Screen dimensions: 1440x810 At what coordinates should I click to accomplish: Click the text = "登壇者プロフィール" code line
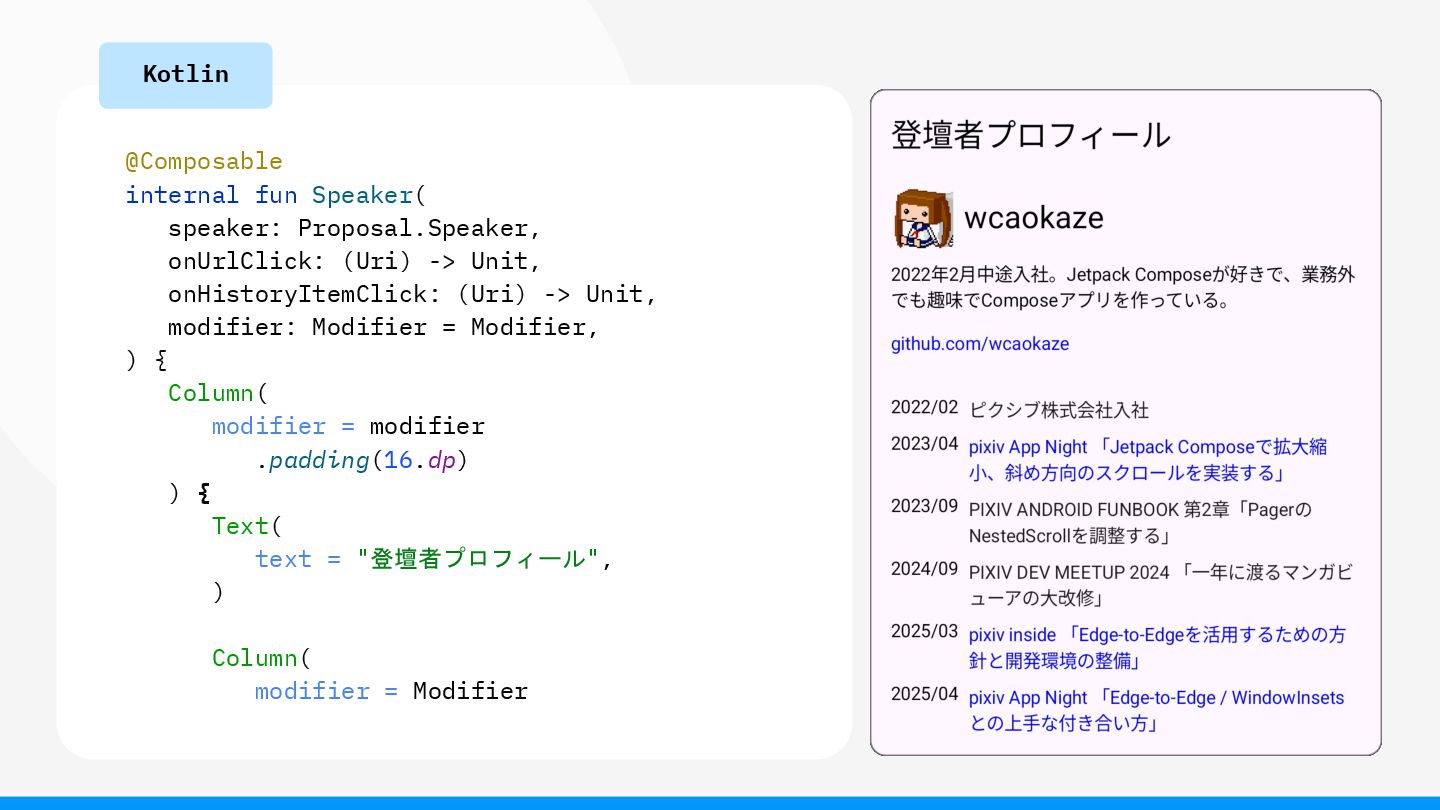pos(434,558)
